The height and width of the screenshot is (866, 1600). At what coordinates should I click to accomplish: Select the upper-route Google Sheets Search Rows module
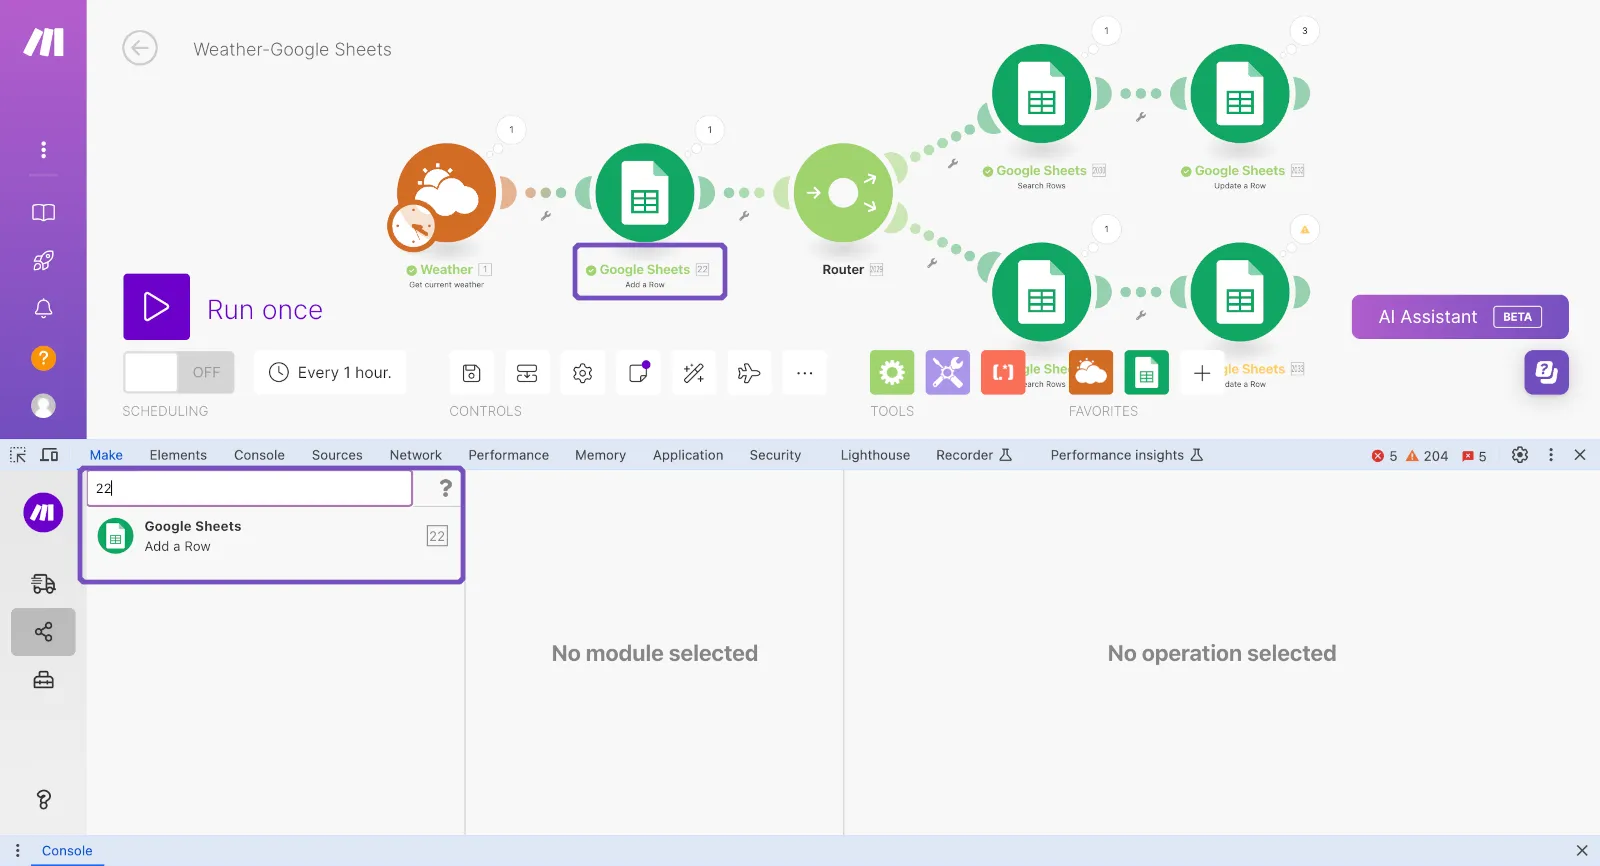[x=1041, y=94]
